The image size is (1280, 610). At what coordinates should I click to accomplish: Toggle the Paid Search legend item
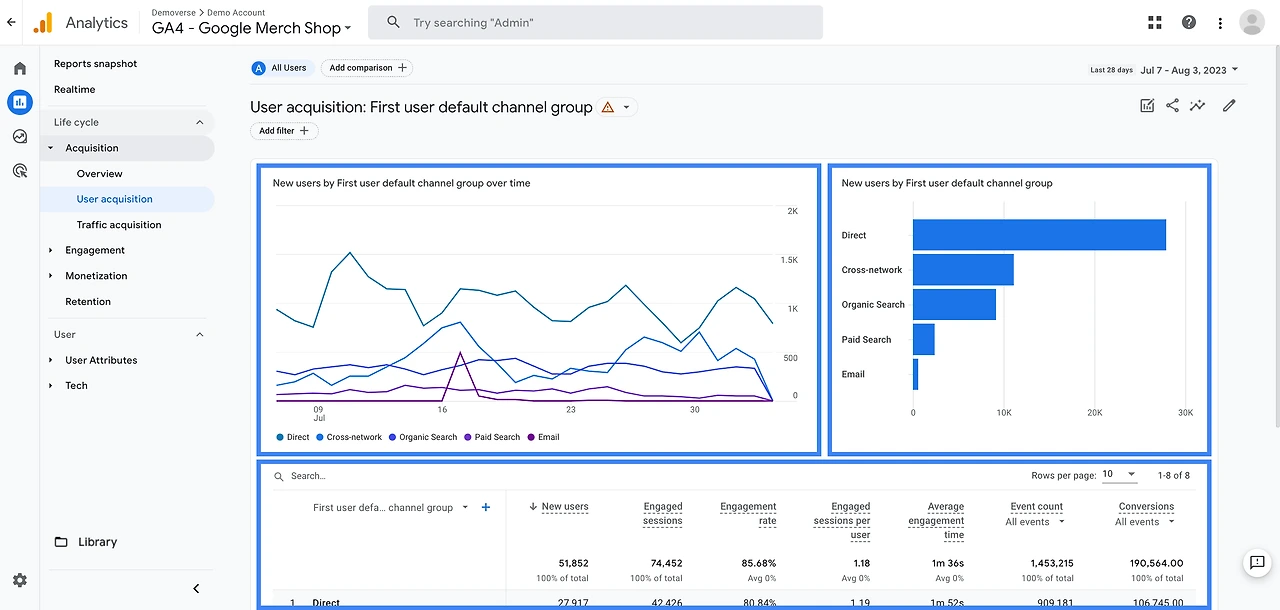point(492,437)
